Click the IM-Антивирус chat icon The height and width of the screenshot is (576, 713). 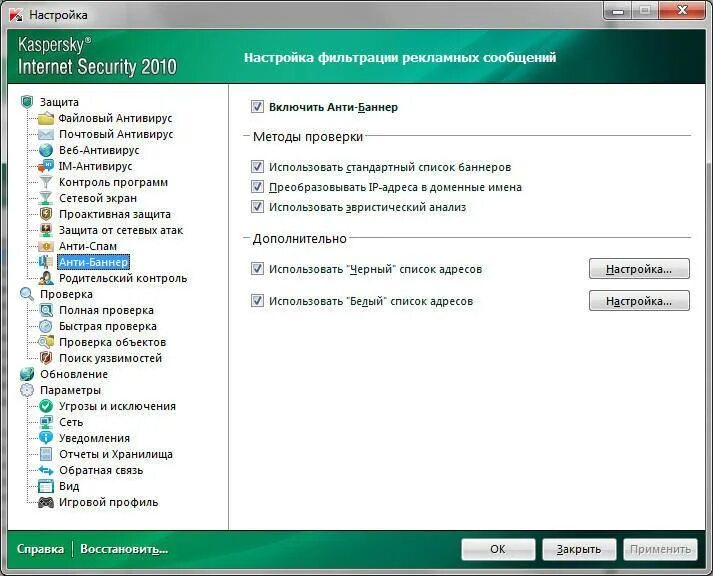coord(45,166)
